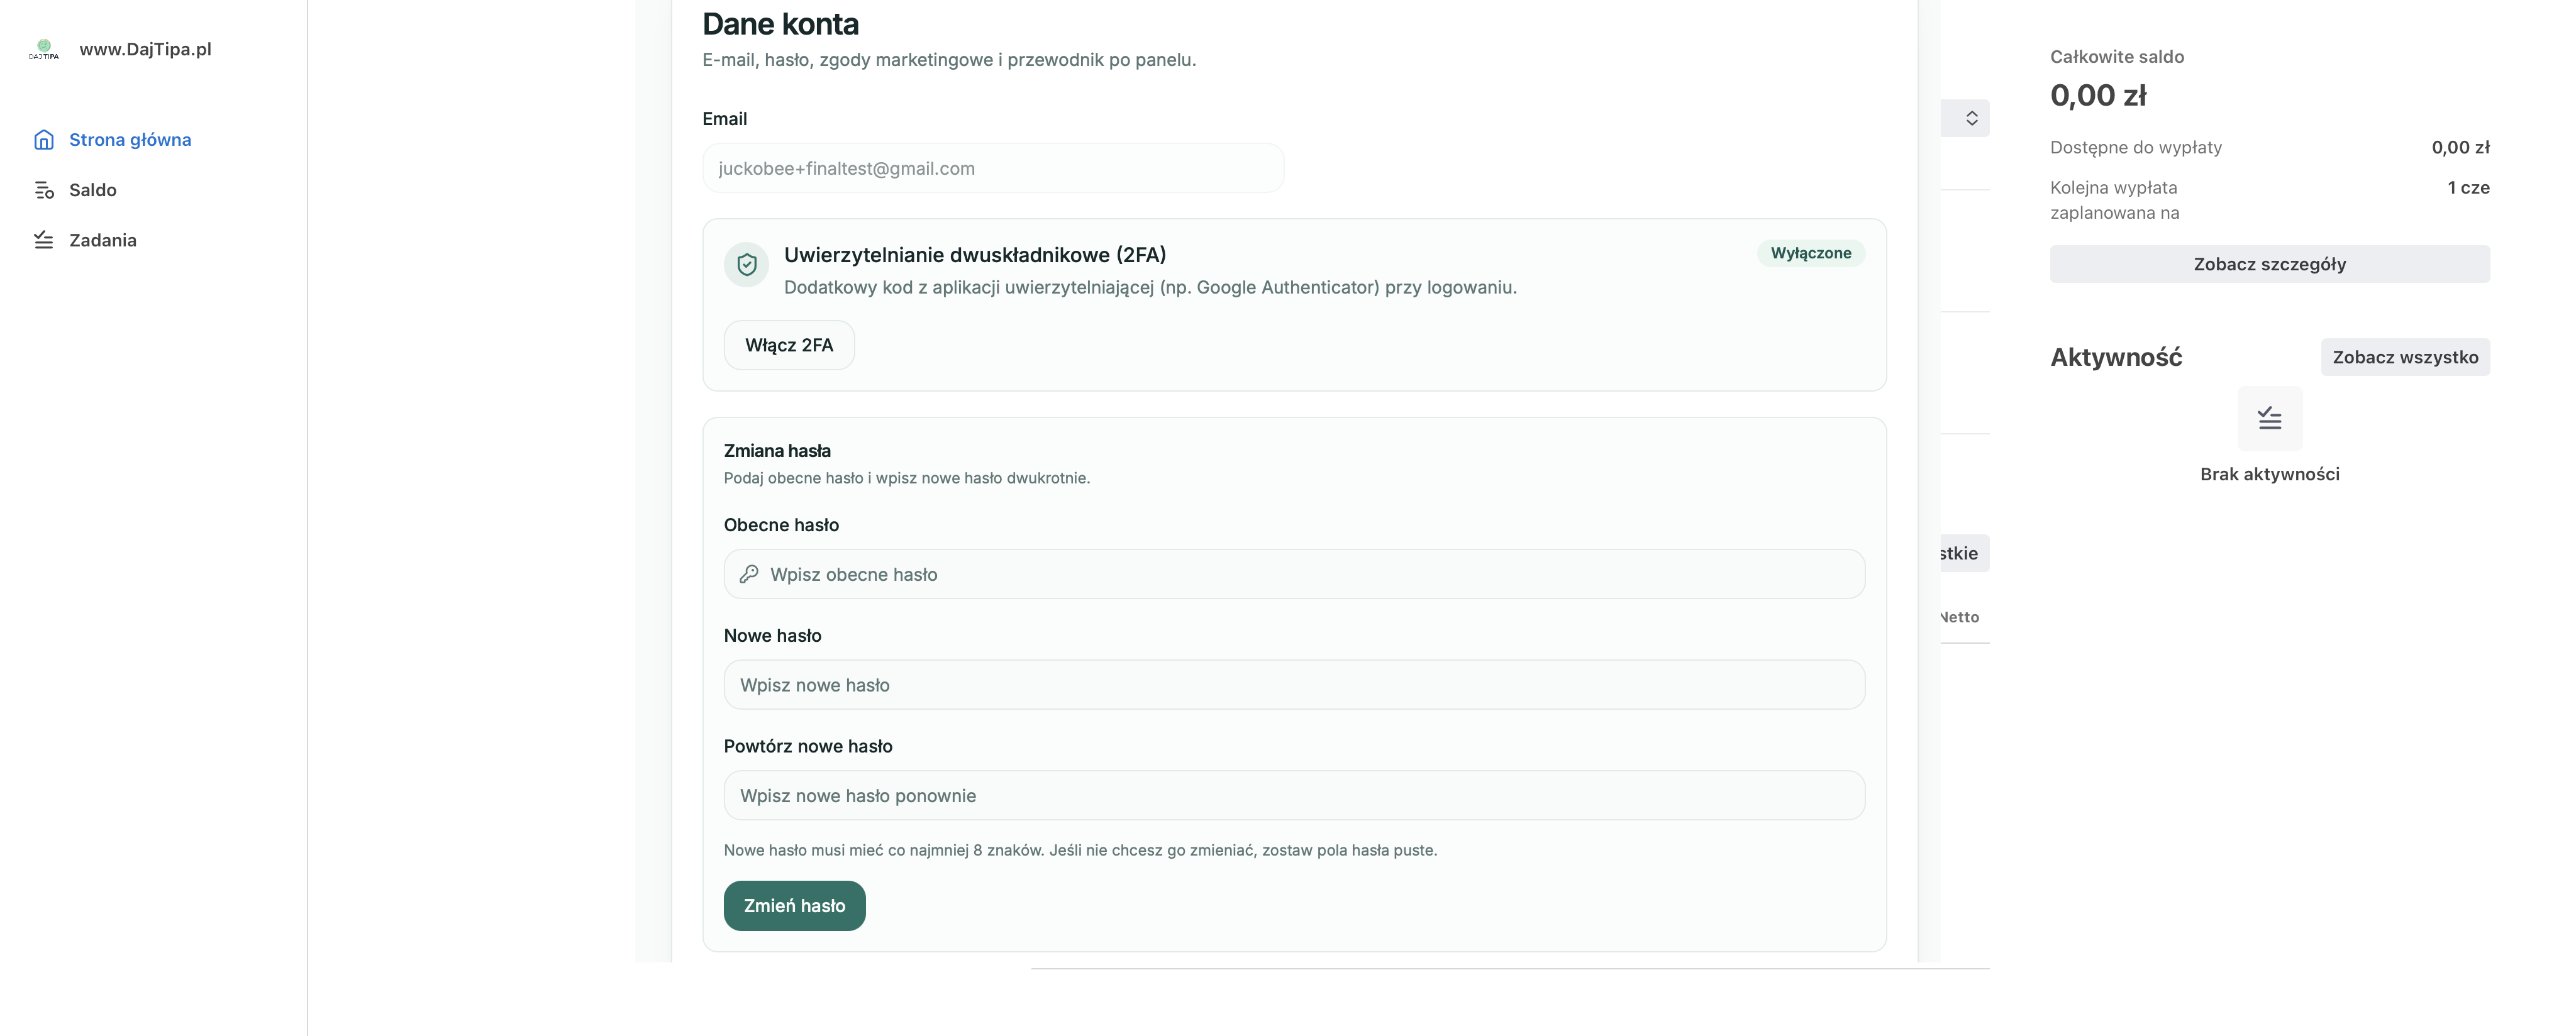The height and width of the screenshot is (1036, 2576).
Task: Click the checklist icon above Brak aktywności
Action: pyautogui.click(x=2269, y=418)
